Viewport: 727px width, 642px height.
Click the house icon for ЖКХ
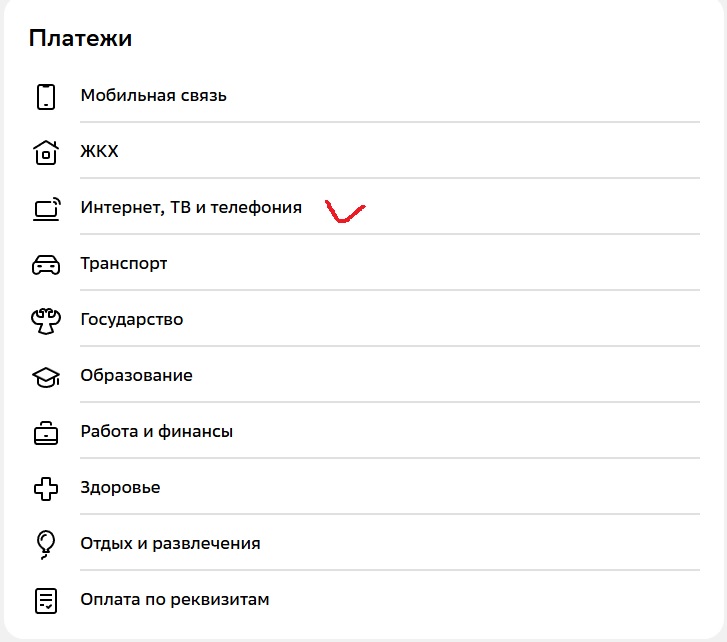[46, 152]
